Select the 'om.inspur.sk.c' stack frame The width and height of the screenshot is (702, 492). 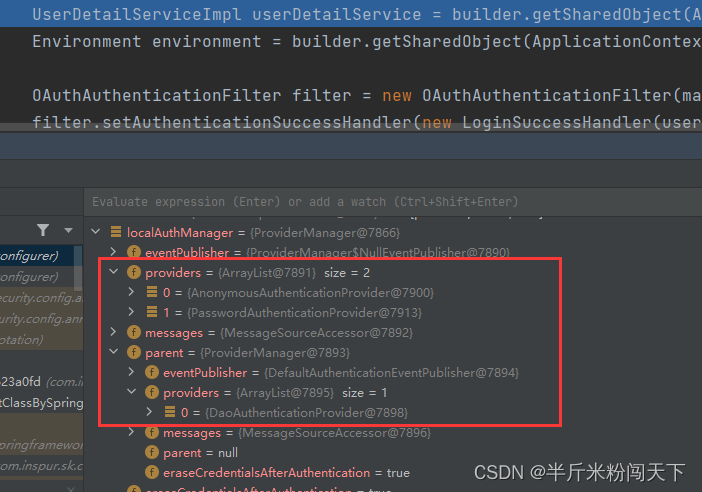pyautogui.click(x=41, y=466)
